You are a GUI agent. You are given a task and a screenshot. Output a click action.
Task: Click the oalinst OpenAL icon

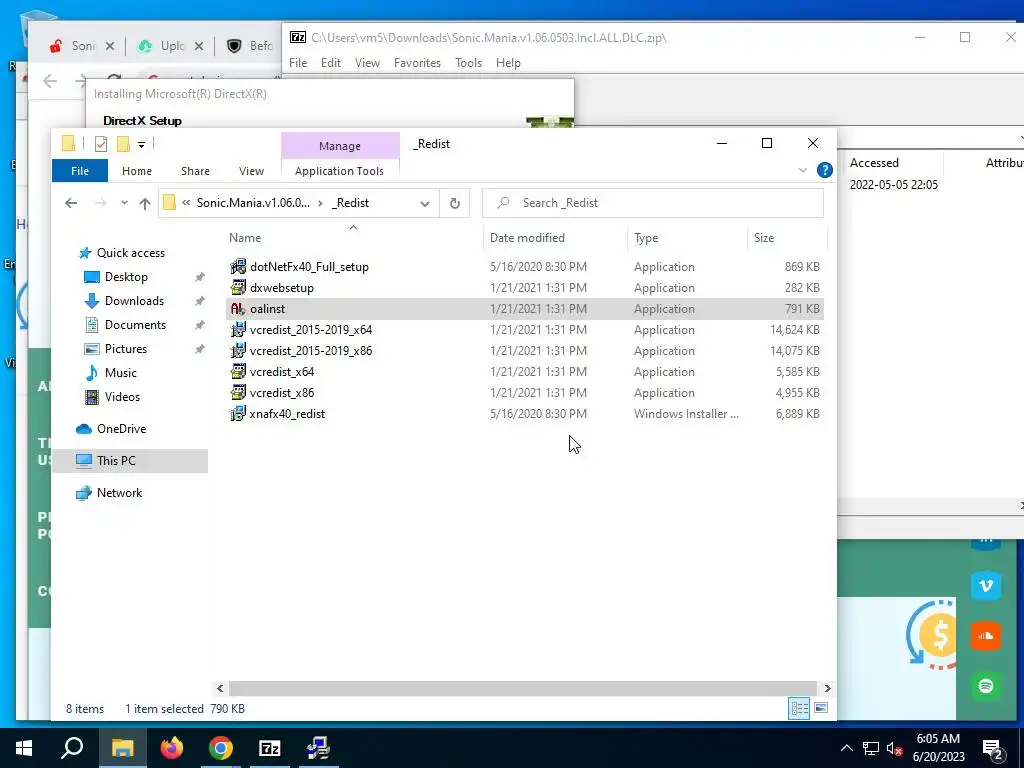pos(238,308)
